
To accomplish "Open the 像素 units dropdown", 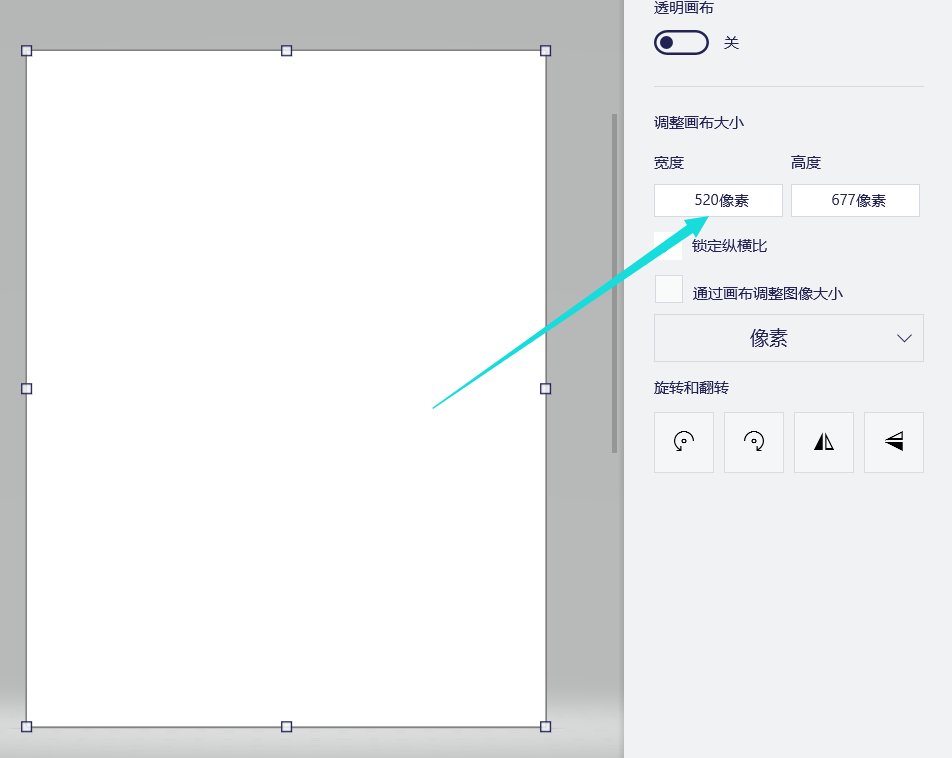I will pyautogui.click(x=788, y=338).
